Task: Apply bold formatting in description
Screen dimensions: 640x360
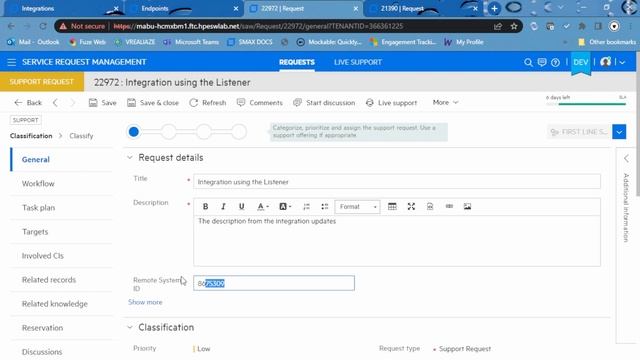Action: tap(205, 207)
